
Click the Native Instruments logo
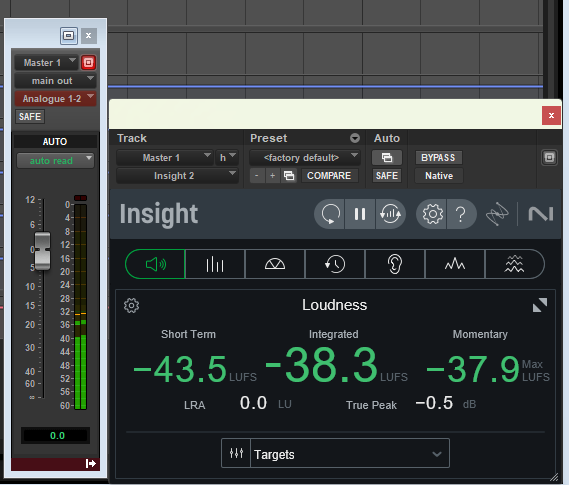tap(541, 214)
